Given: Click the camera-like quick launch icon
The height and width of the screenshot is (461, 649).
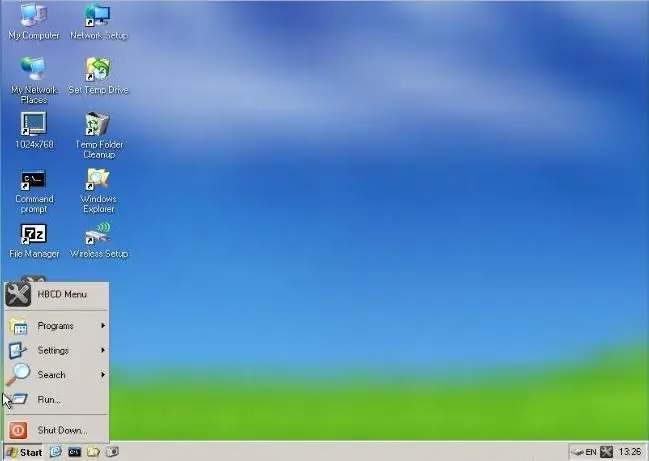Looking at the screenshot, I should click(x=112, y=452).
